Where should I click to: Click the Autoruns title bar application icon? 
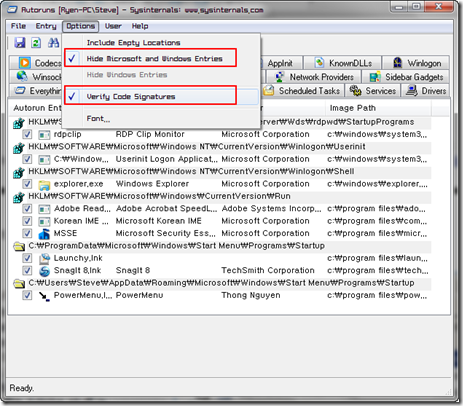coord(13,9)
